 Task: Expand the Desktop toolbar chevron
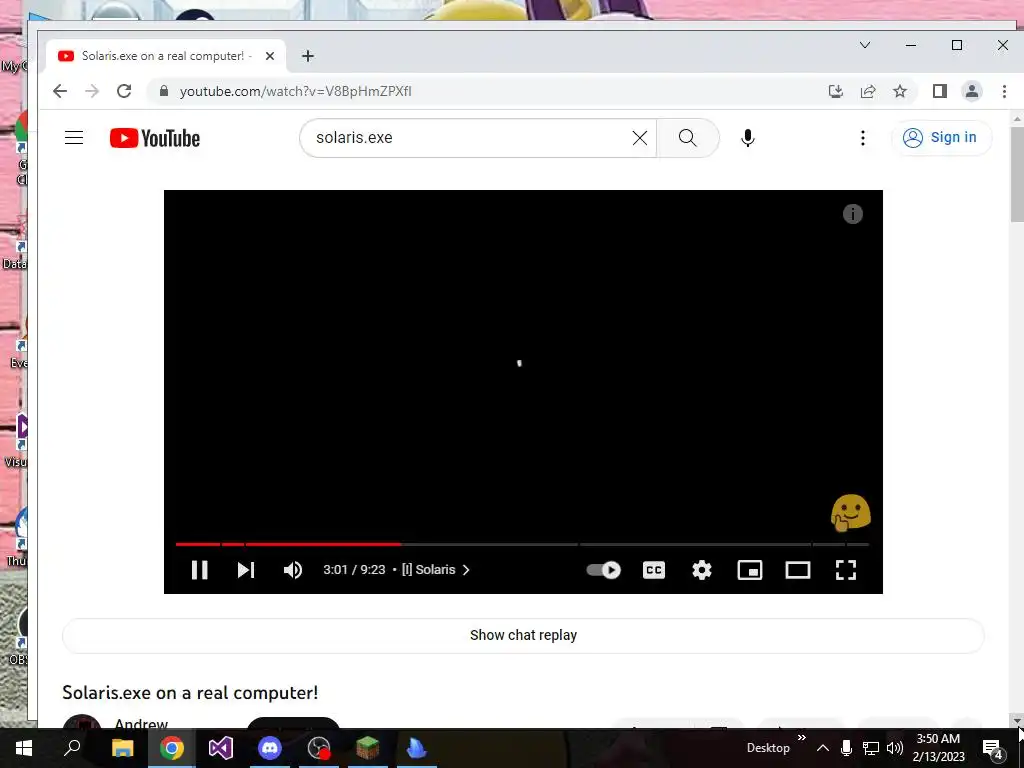coord(801,738)
